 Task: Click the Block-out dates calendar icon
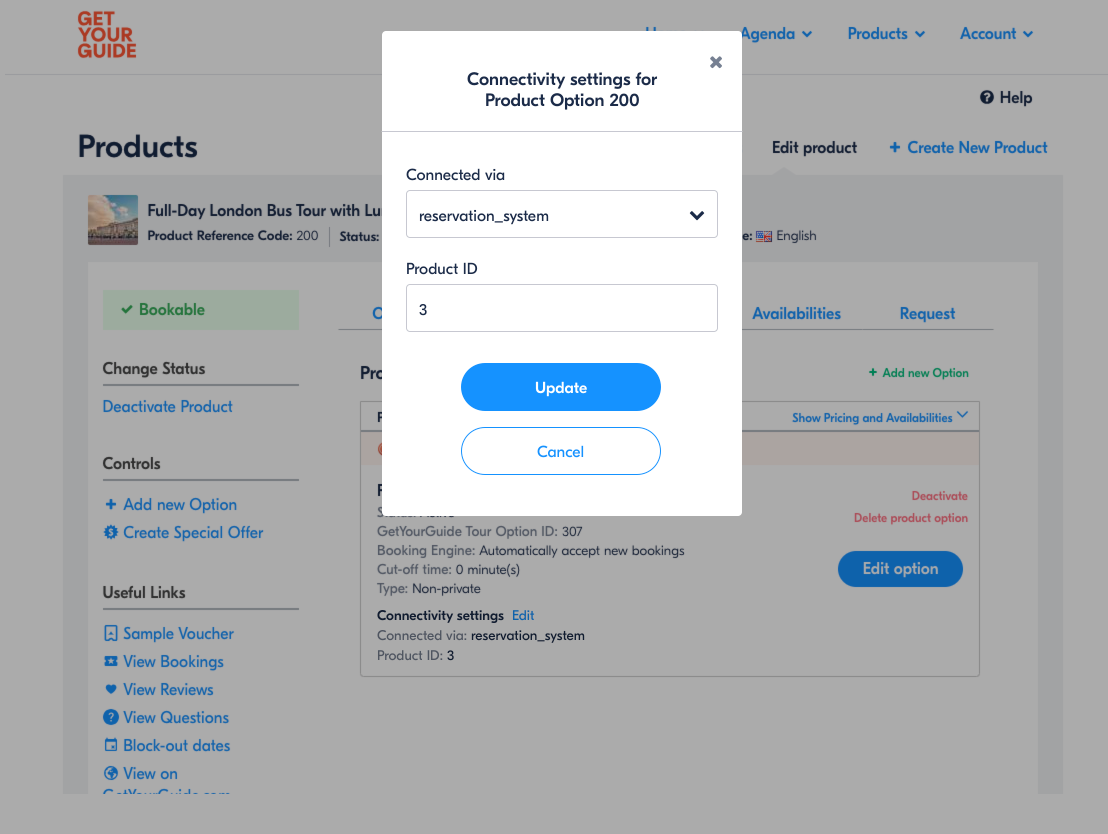[111, 745]
